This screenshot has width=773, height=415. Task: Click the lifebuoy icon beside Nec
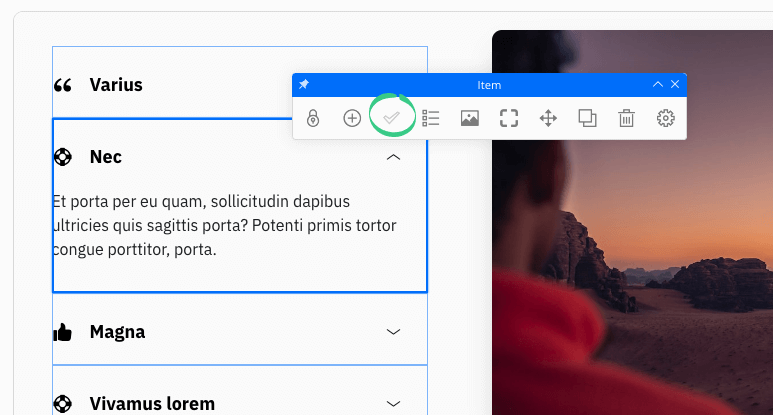[63, 157]
